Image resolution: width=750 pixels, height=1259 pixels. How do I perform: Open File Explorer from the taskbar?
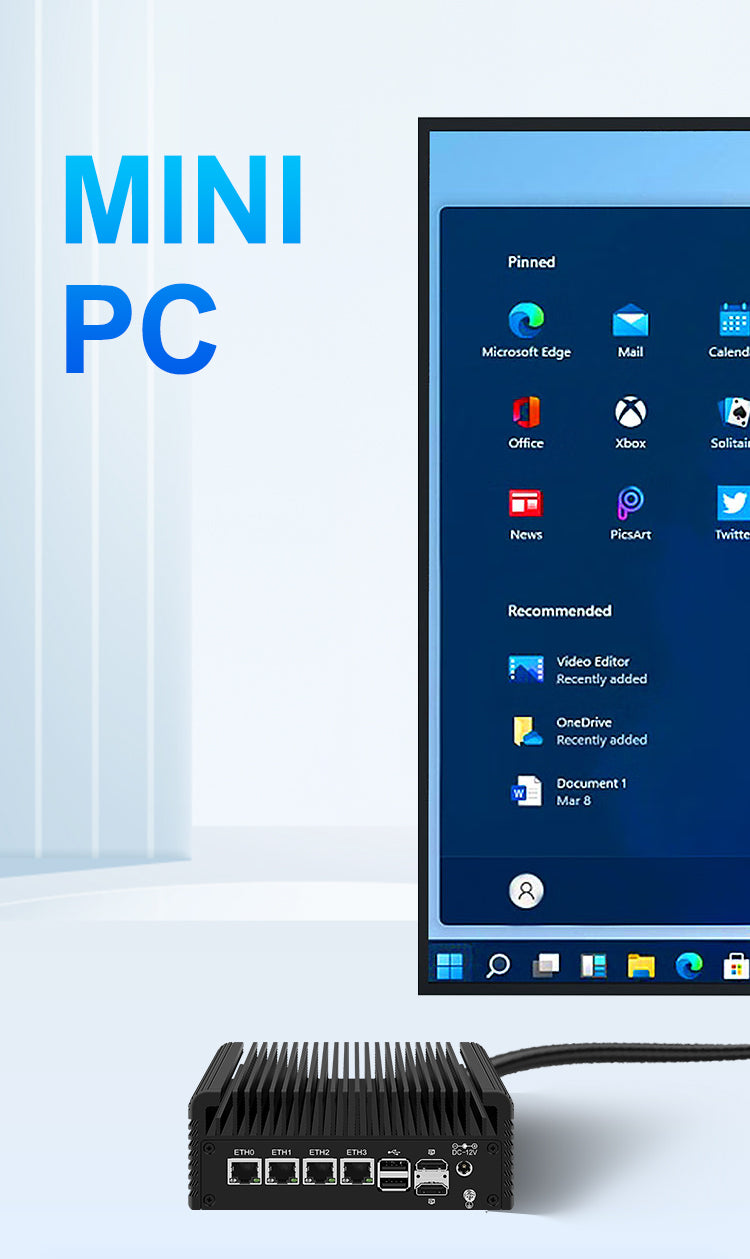pyautogui.click(x=641, y=965)
